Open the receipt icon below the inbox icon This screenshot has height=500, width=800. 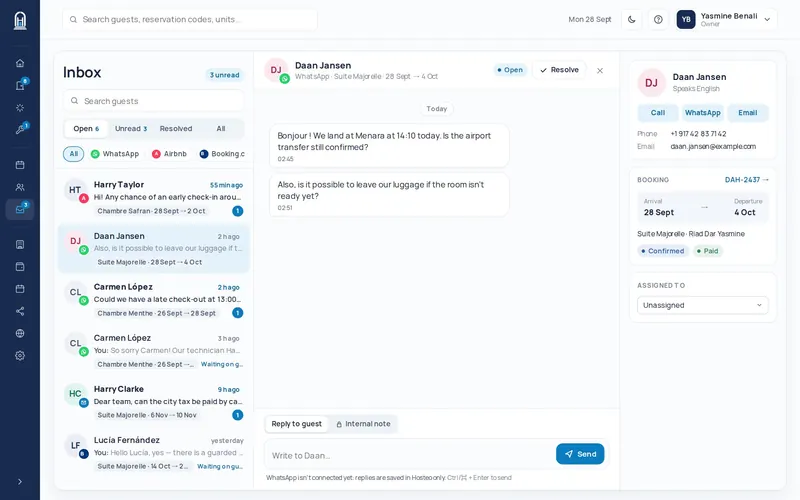tap(20, 244)
